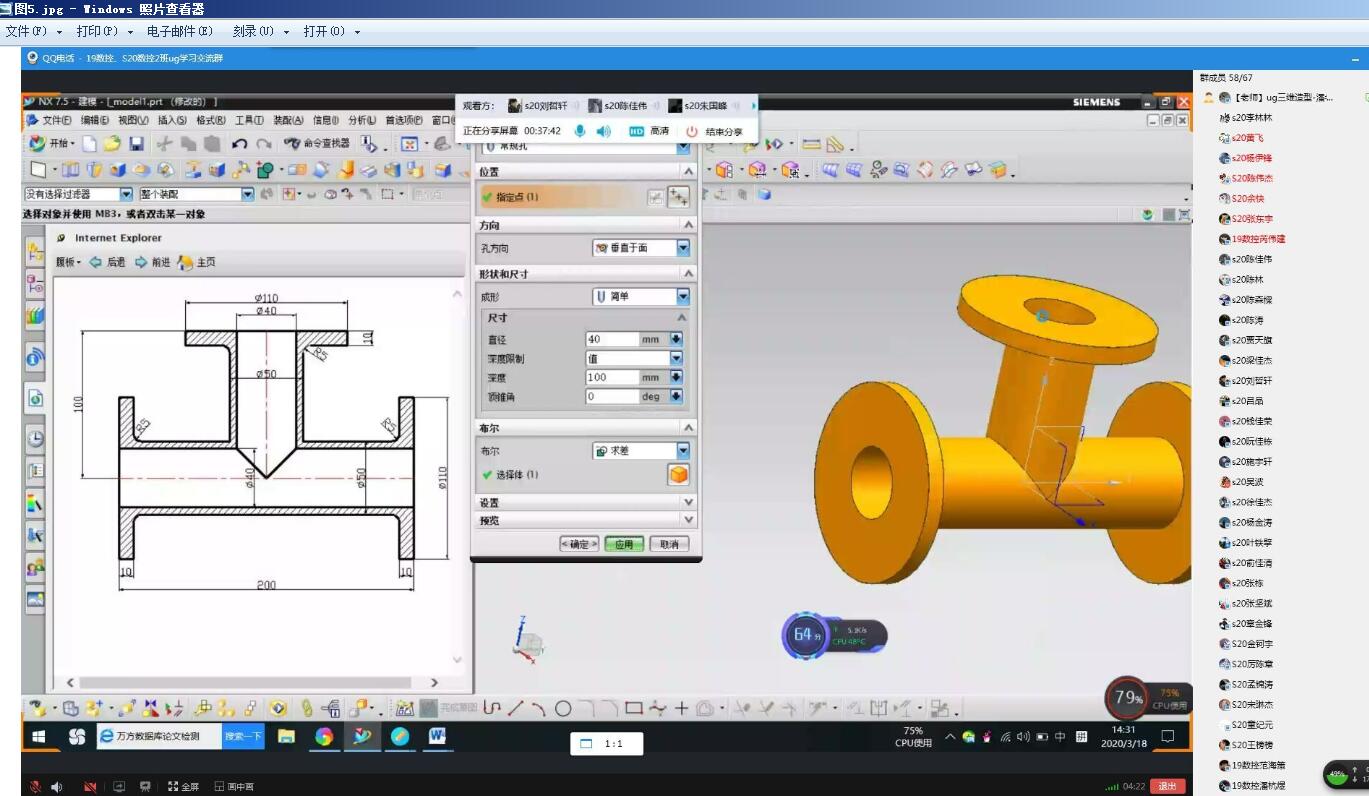The image size is (1369, 796).
Task: Click the 直径 diameter input field
Action: point(612,340)
